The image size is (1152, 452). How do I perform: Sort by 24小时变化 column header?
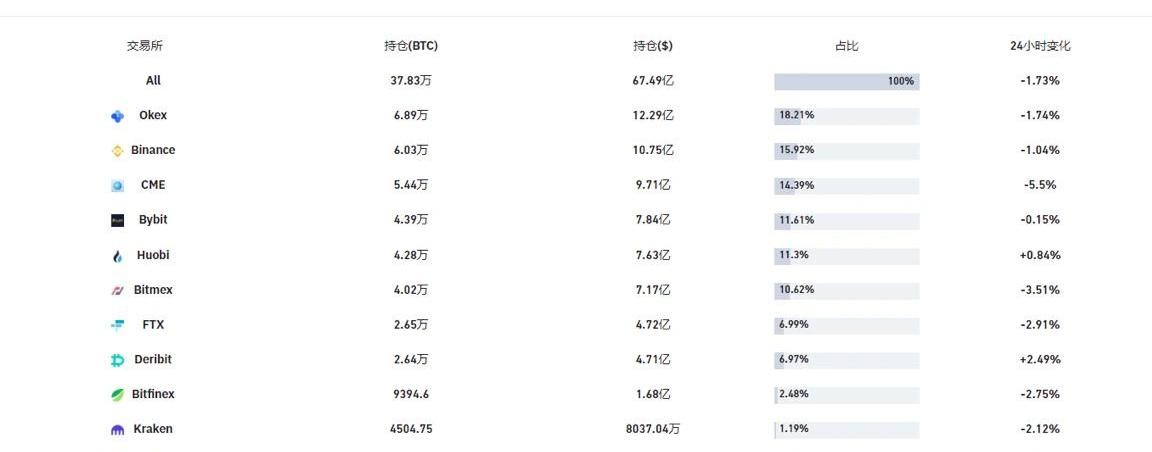coord(1040,46)
